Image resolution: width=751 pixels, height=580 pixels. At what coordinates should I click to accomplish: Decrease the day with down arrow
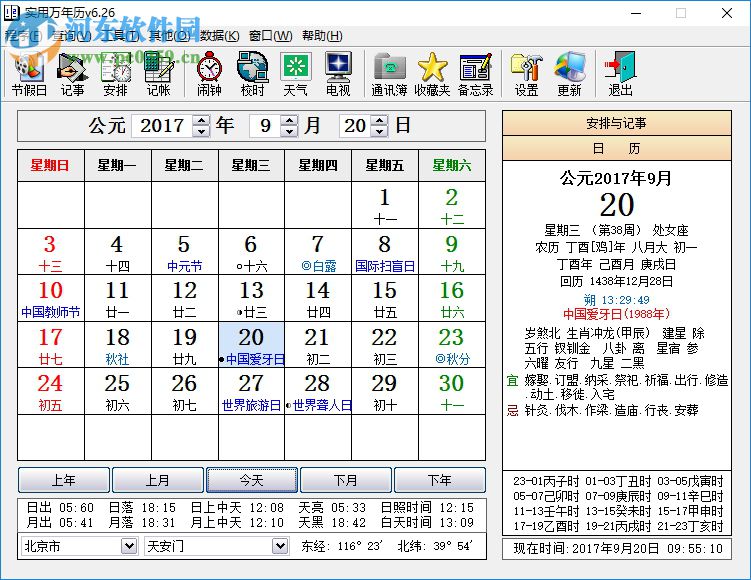coord(380,131)
